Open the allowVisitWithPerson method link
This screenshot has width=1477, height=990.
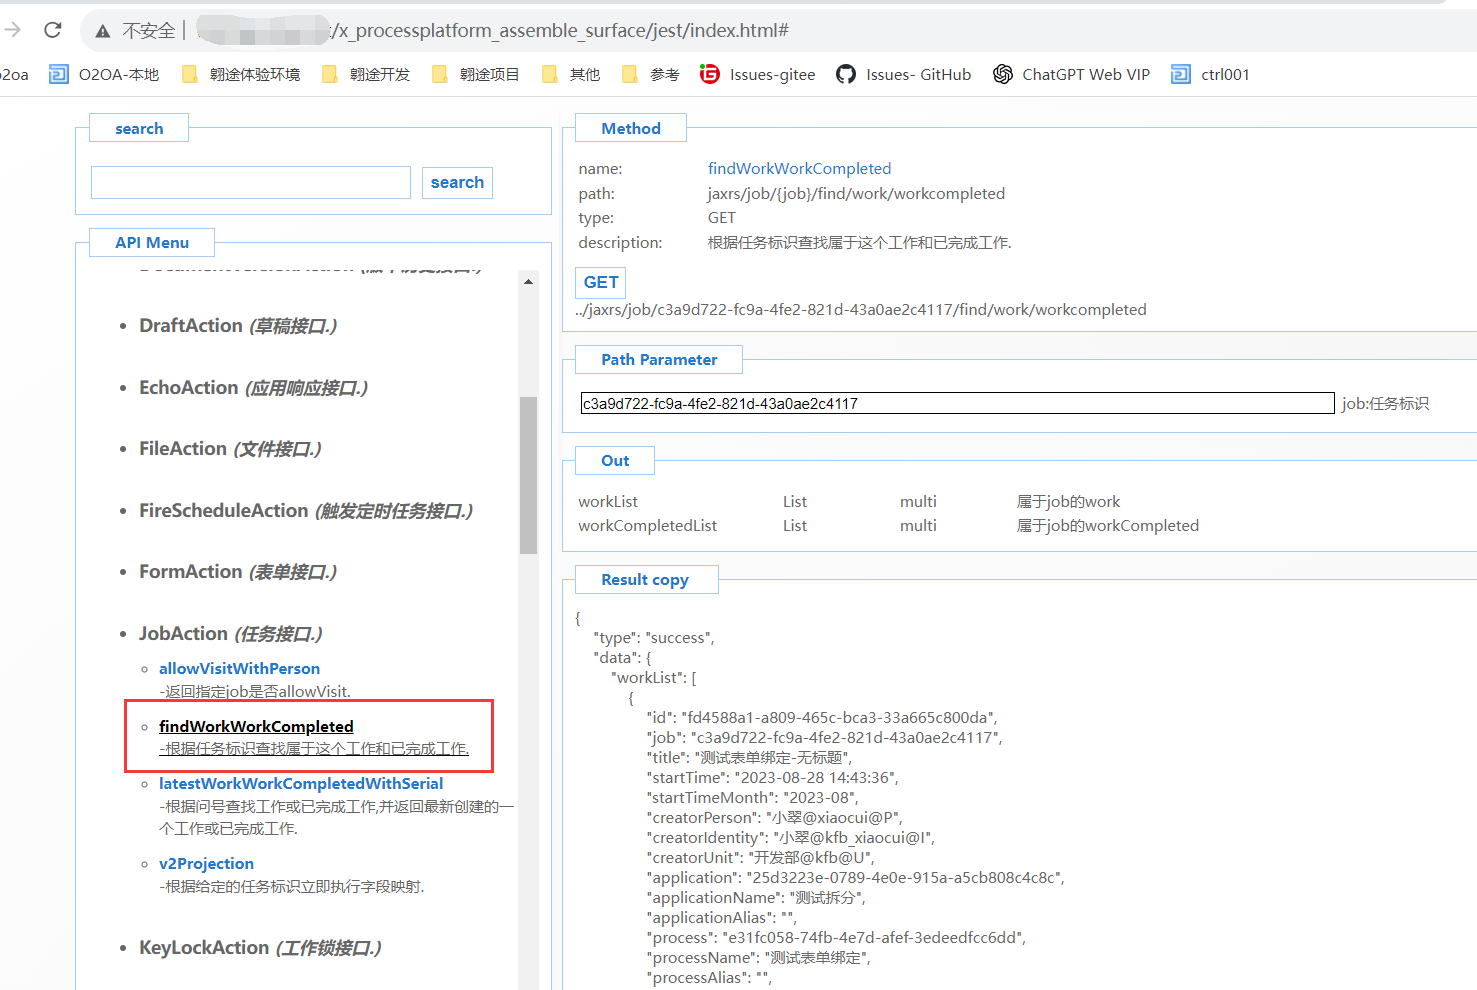coord(239,668)
